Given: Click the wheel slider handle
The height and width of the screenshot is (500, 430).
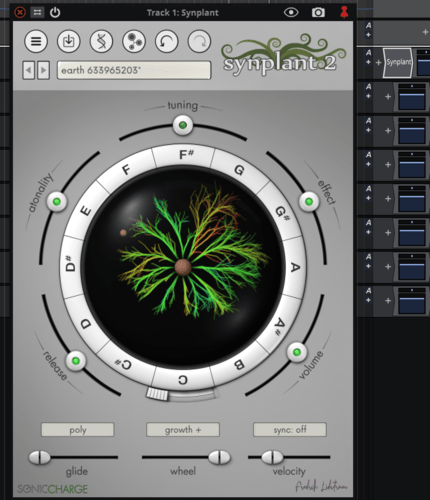Looking at the screenshot, I should pos(219,457).
